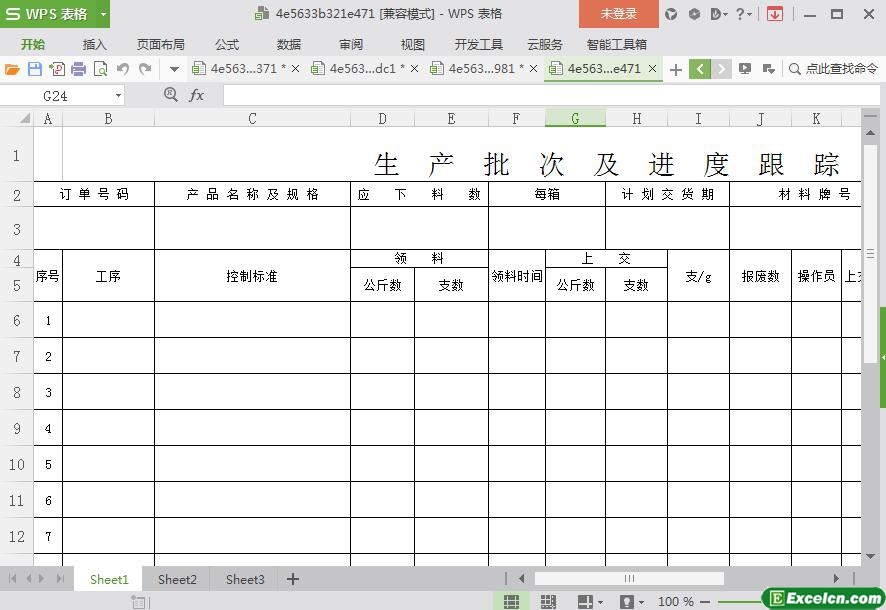Viewport: 886px width, 610px height.
Task: Click the green previous tab arrow
Action: 700,69
